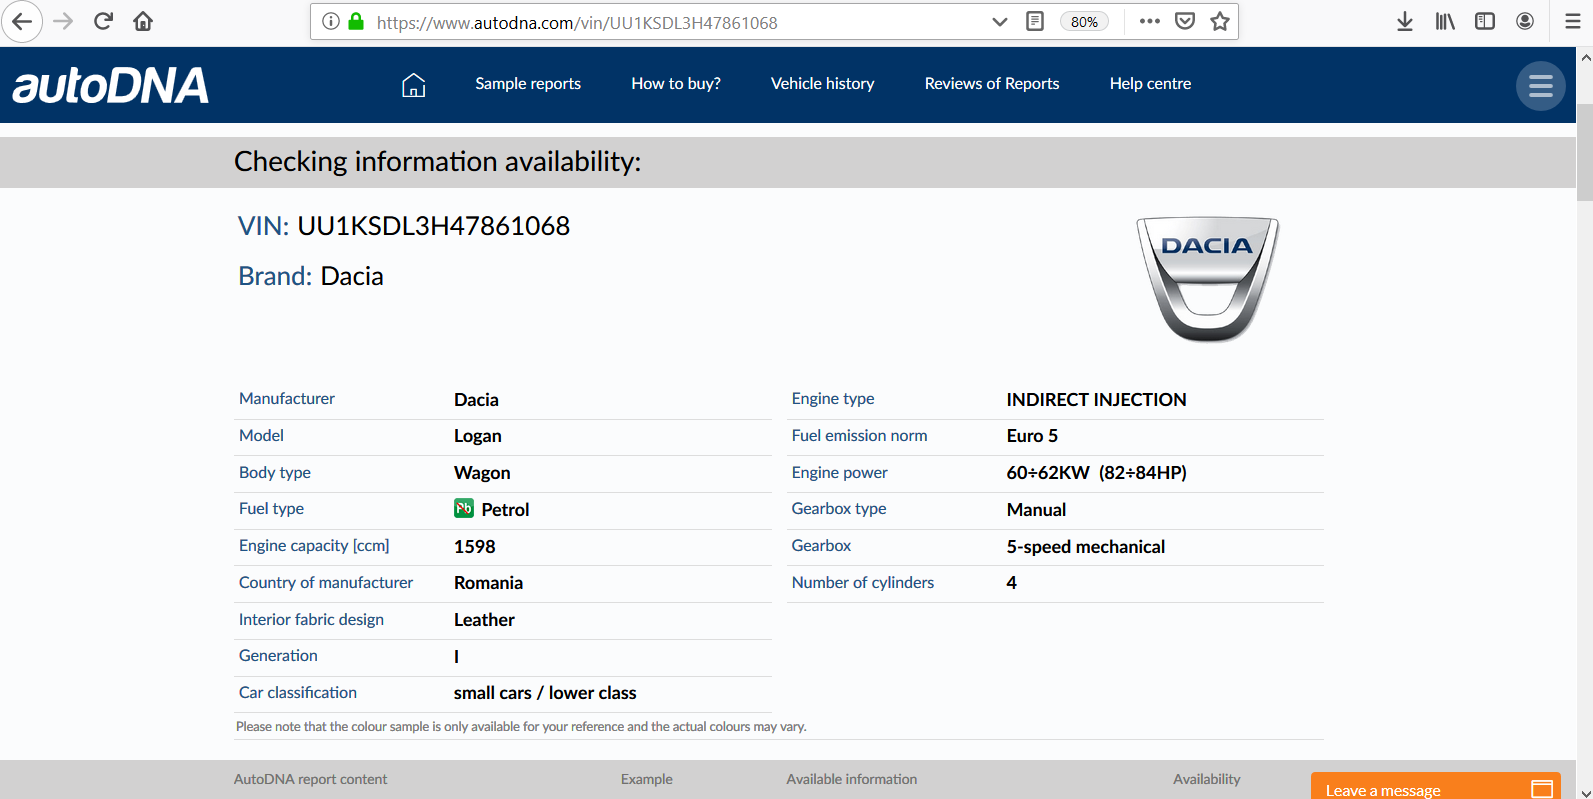This screenshot has height=799, width=1593.
Task: Click engine capacity value 1598
Action: click(475, 547)
